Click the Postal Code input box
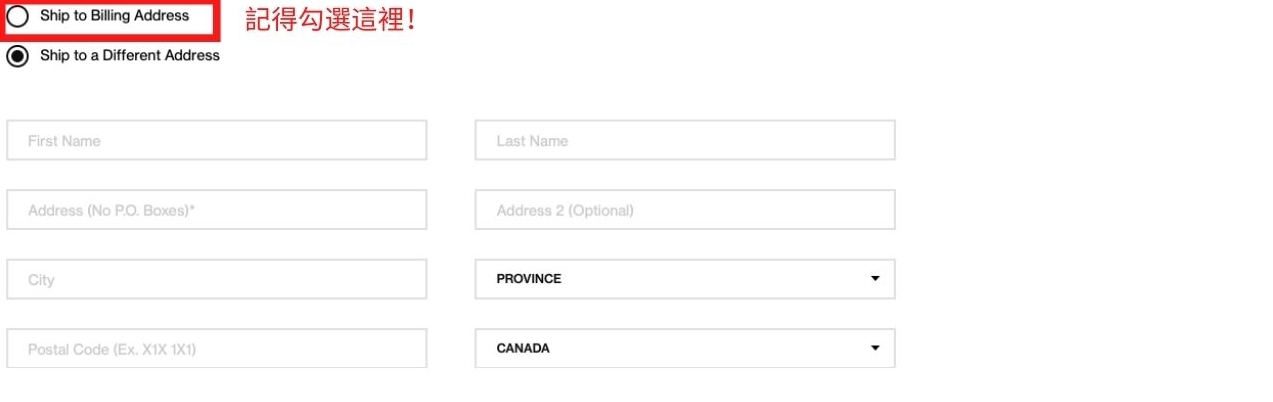1273x402 pixels. tap(216, 349)
